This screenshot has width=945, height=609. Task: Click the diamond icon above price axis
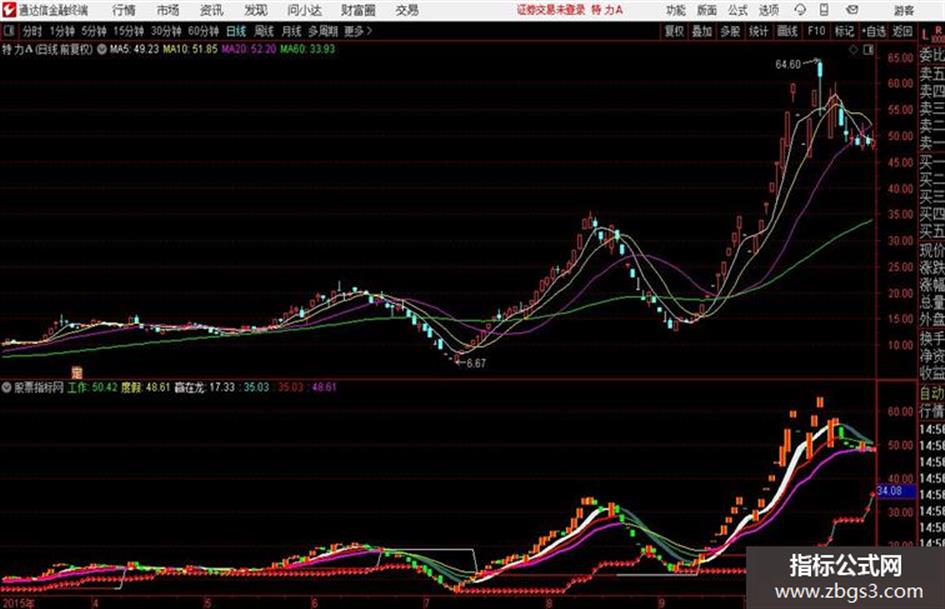pyautogui.click(x=853, y=50)
